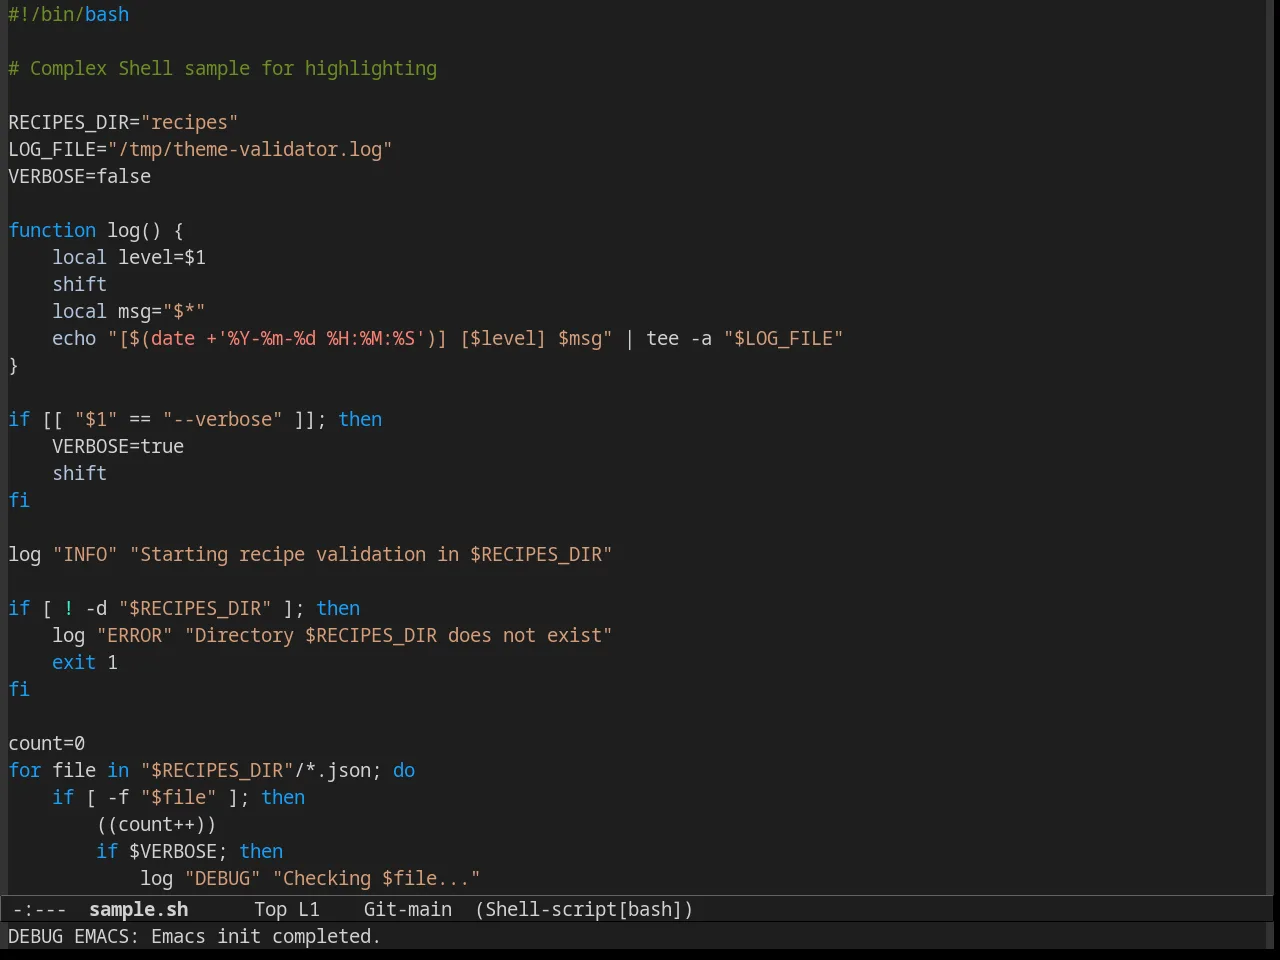Click on 'local level=$1' line

coord(129,257)
